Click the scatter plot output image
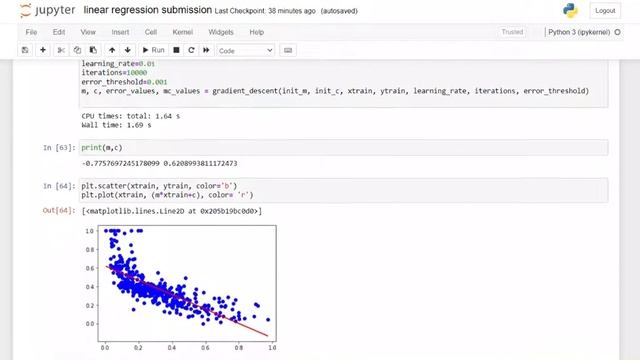This screenshot has width=640, height=360. [x=180, y=287]
